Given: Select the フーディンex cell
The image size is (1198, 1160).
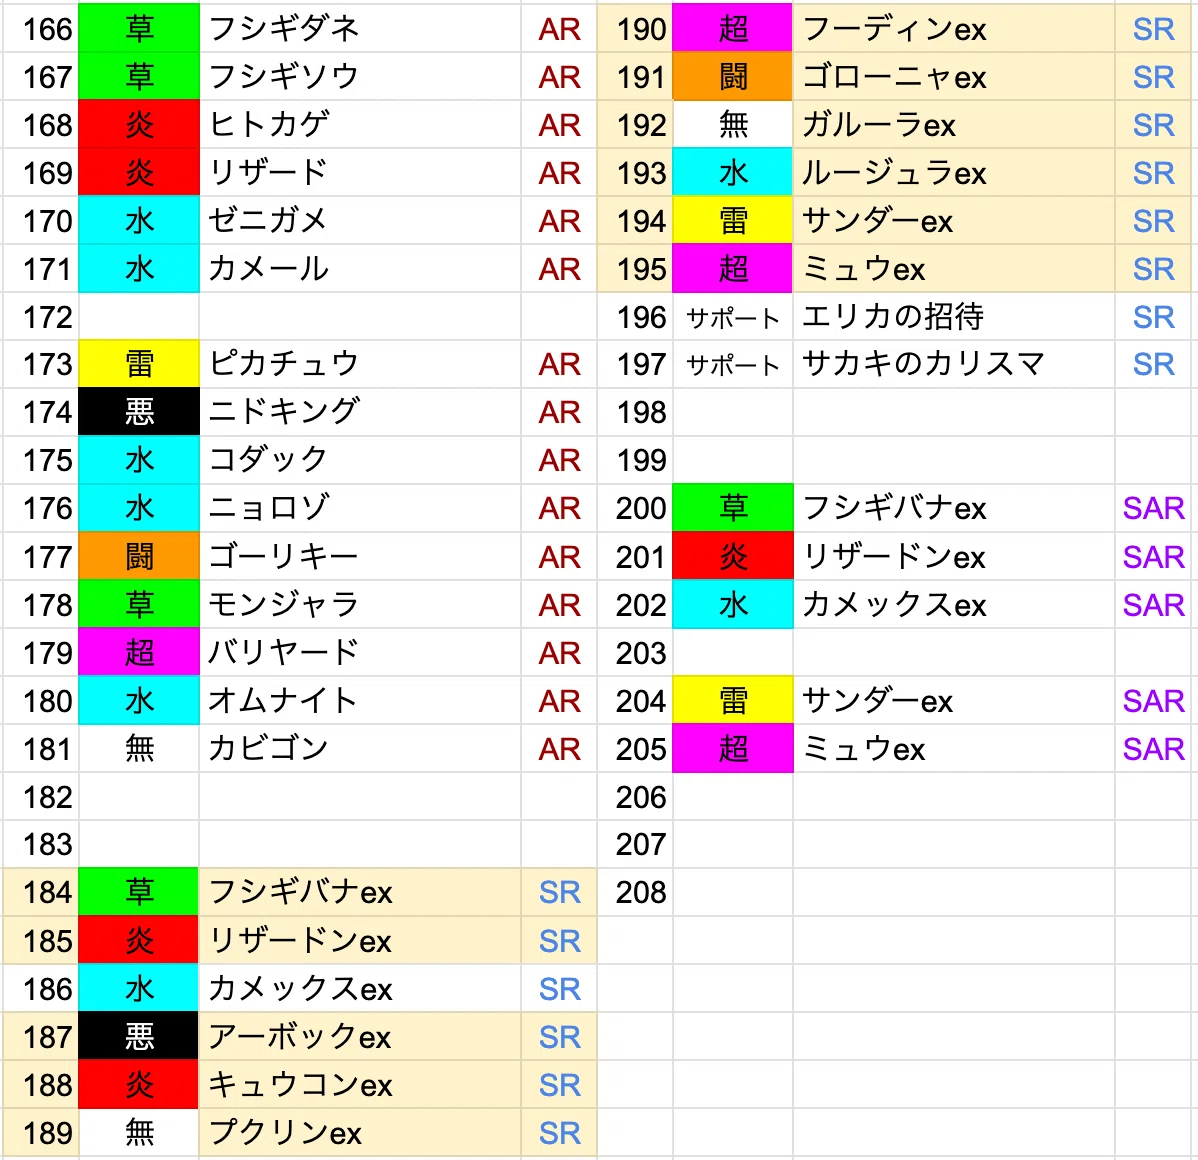Looking at the screenshot, I should coord(954,29).
